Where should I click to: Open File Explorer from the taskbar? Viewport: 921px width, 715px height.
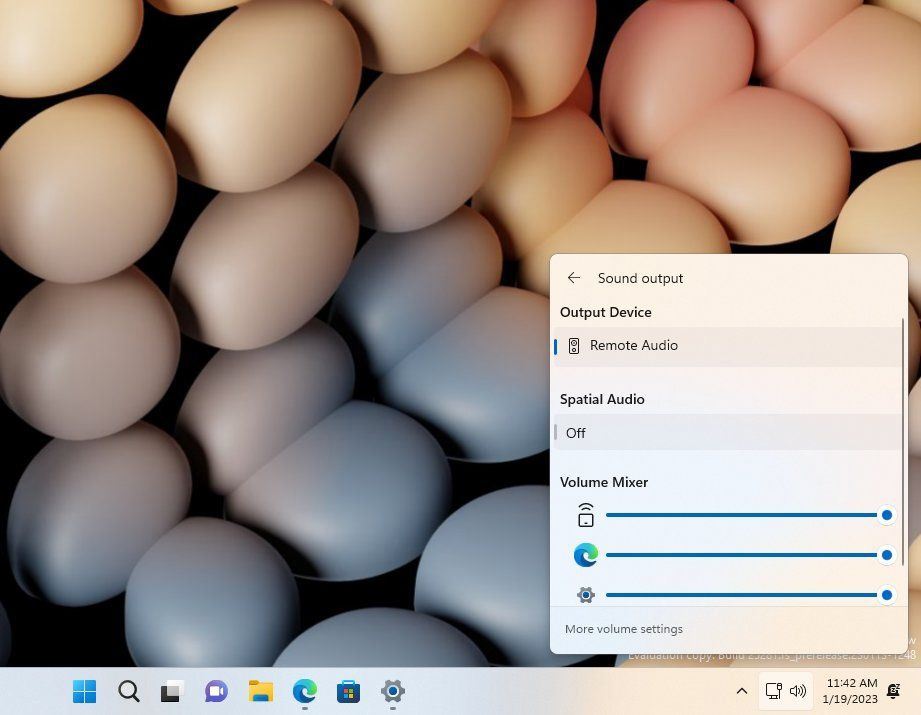click(x=260, y=691)
